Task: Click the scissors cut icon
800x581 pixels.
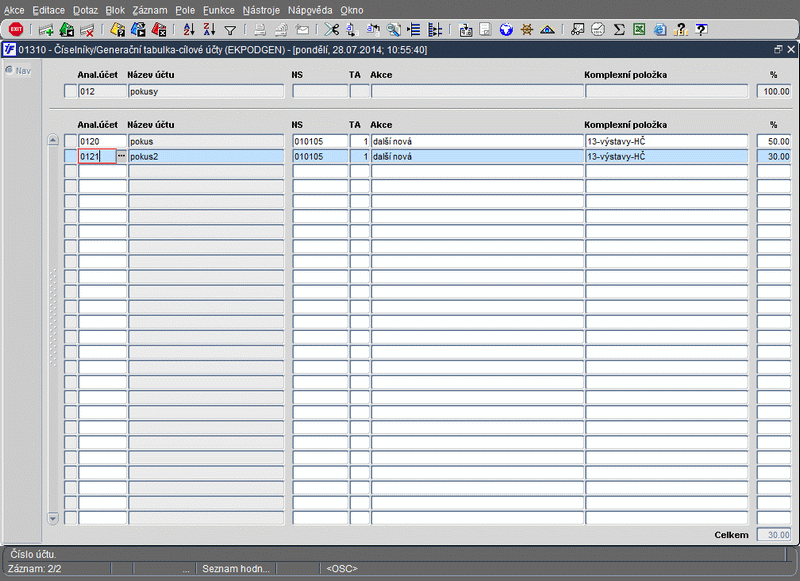Action: (332, 30)
